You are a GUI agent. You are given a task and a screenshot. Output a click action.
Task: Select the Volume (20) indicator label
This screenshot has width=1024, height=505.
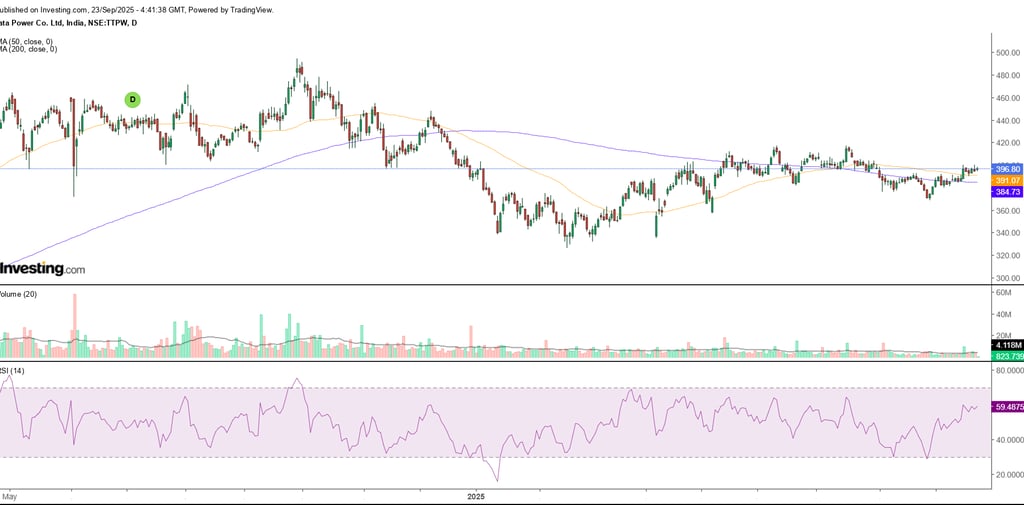[x=18, y=295]
